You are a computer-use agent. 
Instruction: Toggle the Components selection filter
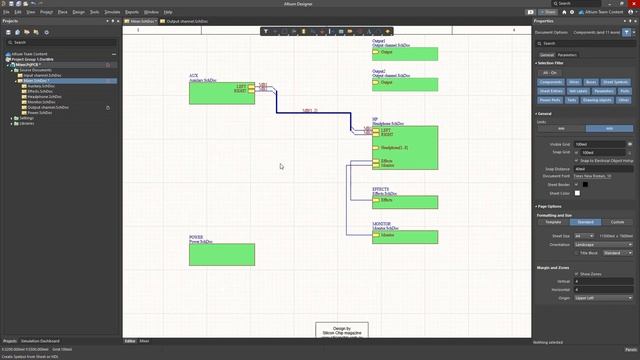point(551,82)
